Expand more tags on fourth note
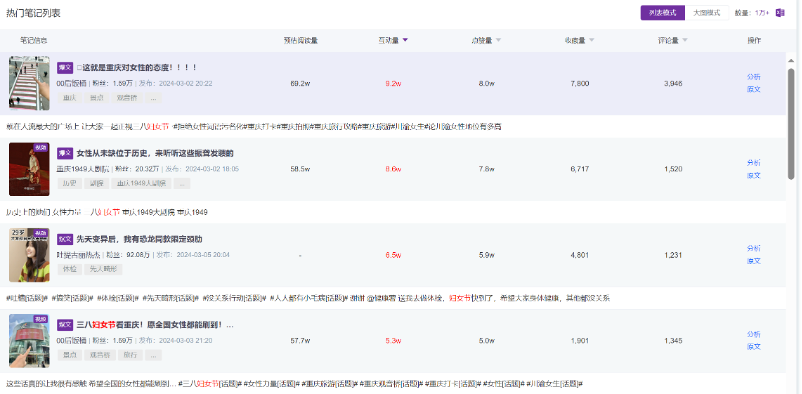Image resolution: width=802 pixels, height=394 pixels. [x=153, y=355]
